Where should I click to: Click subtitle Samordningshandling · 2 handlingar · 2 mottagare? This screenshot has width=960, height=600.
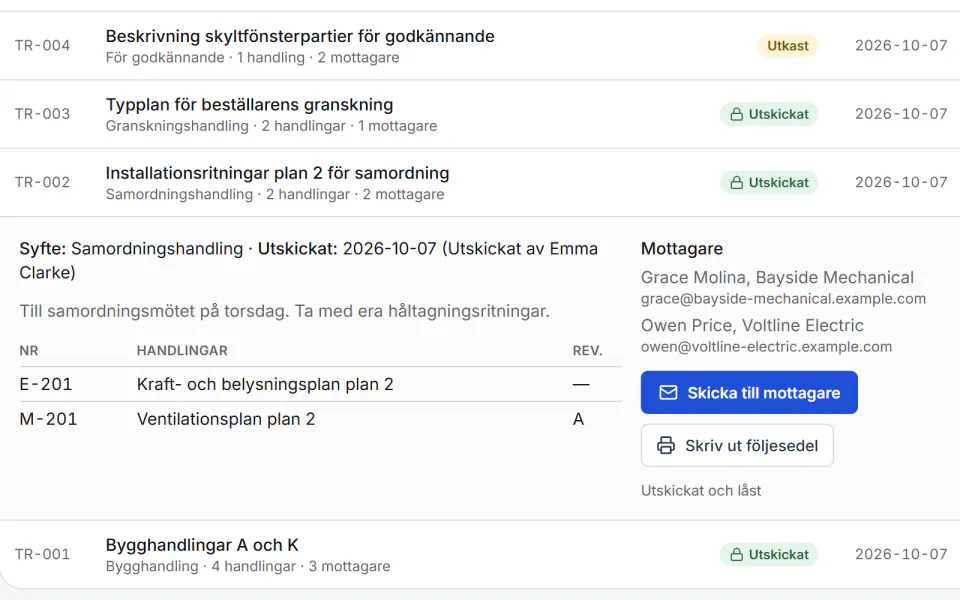(275, 195)
